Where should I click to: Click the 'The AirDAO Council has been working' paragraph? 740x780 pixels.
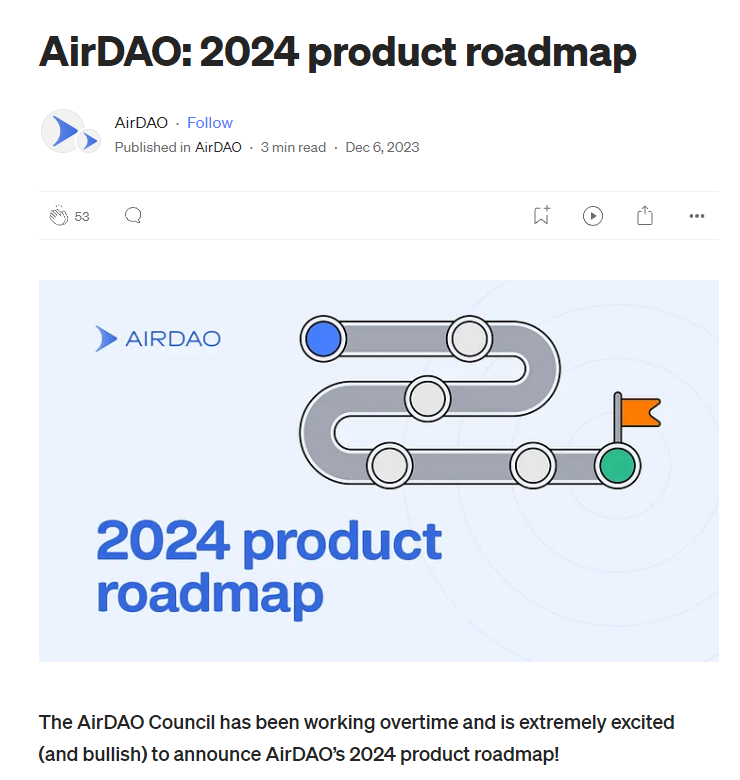click(x=357, y=738)
